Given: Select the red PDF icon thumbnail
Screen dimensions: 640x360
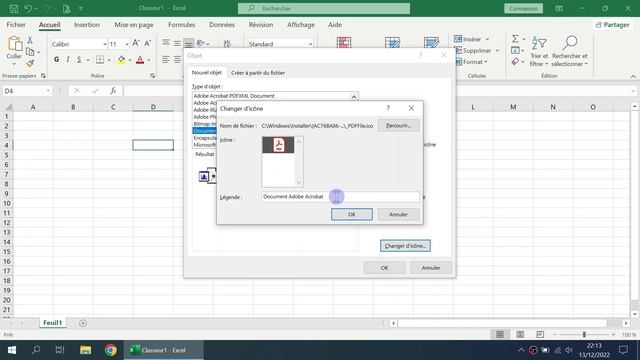Looking at the screenshot, I should pyautogui.click(x=278, y=145).
